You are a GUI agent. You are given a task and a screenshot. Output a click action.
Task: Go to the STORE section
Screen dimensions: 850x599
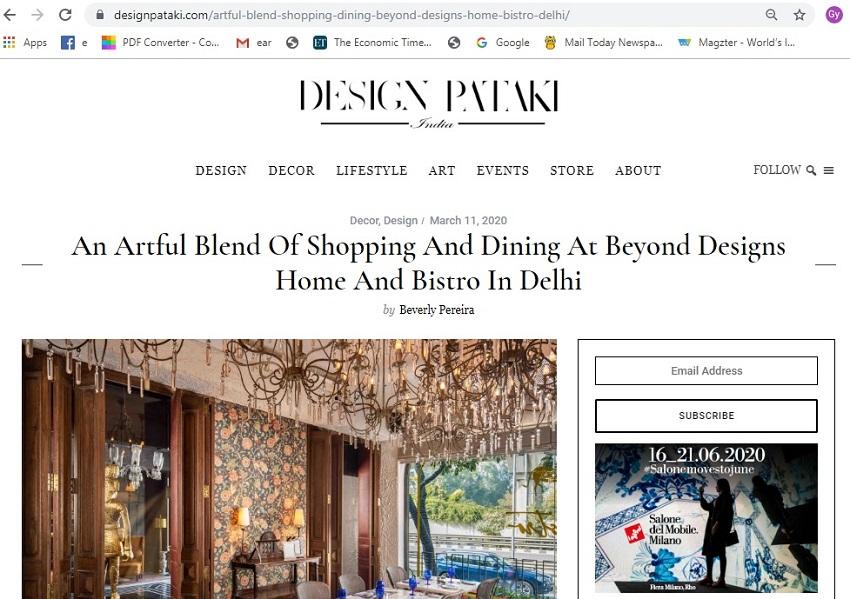click(572, 171)
